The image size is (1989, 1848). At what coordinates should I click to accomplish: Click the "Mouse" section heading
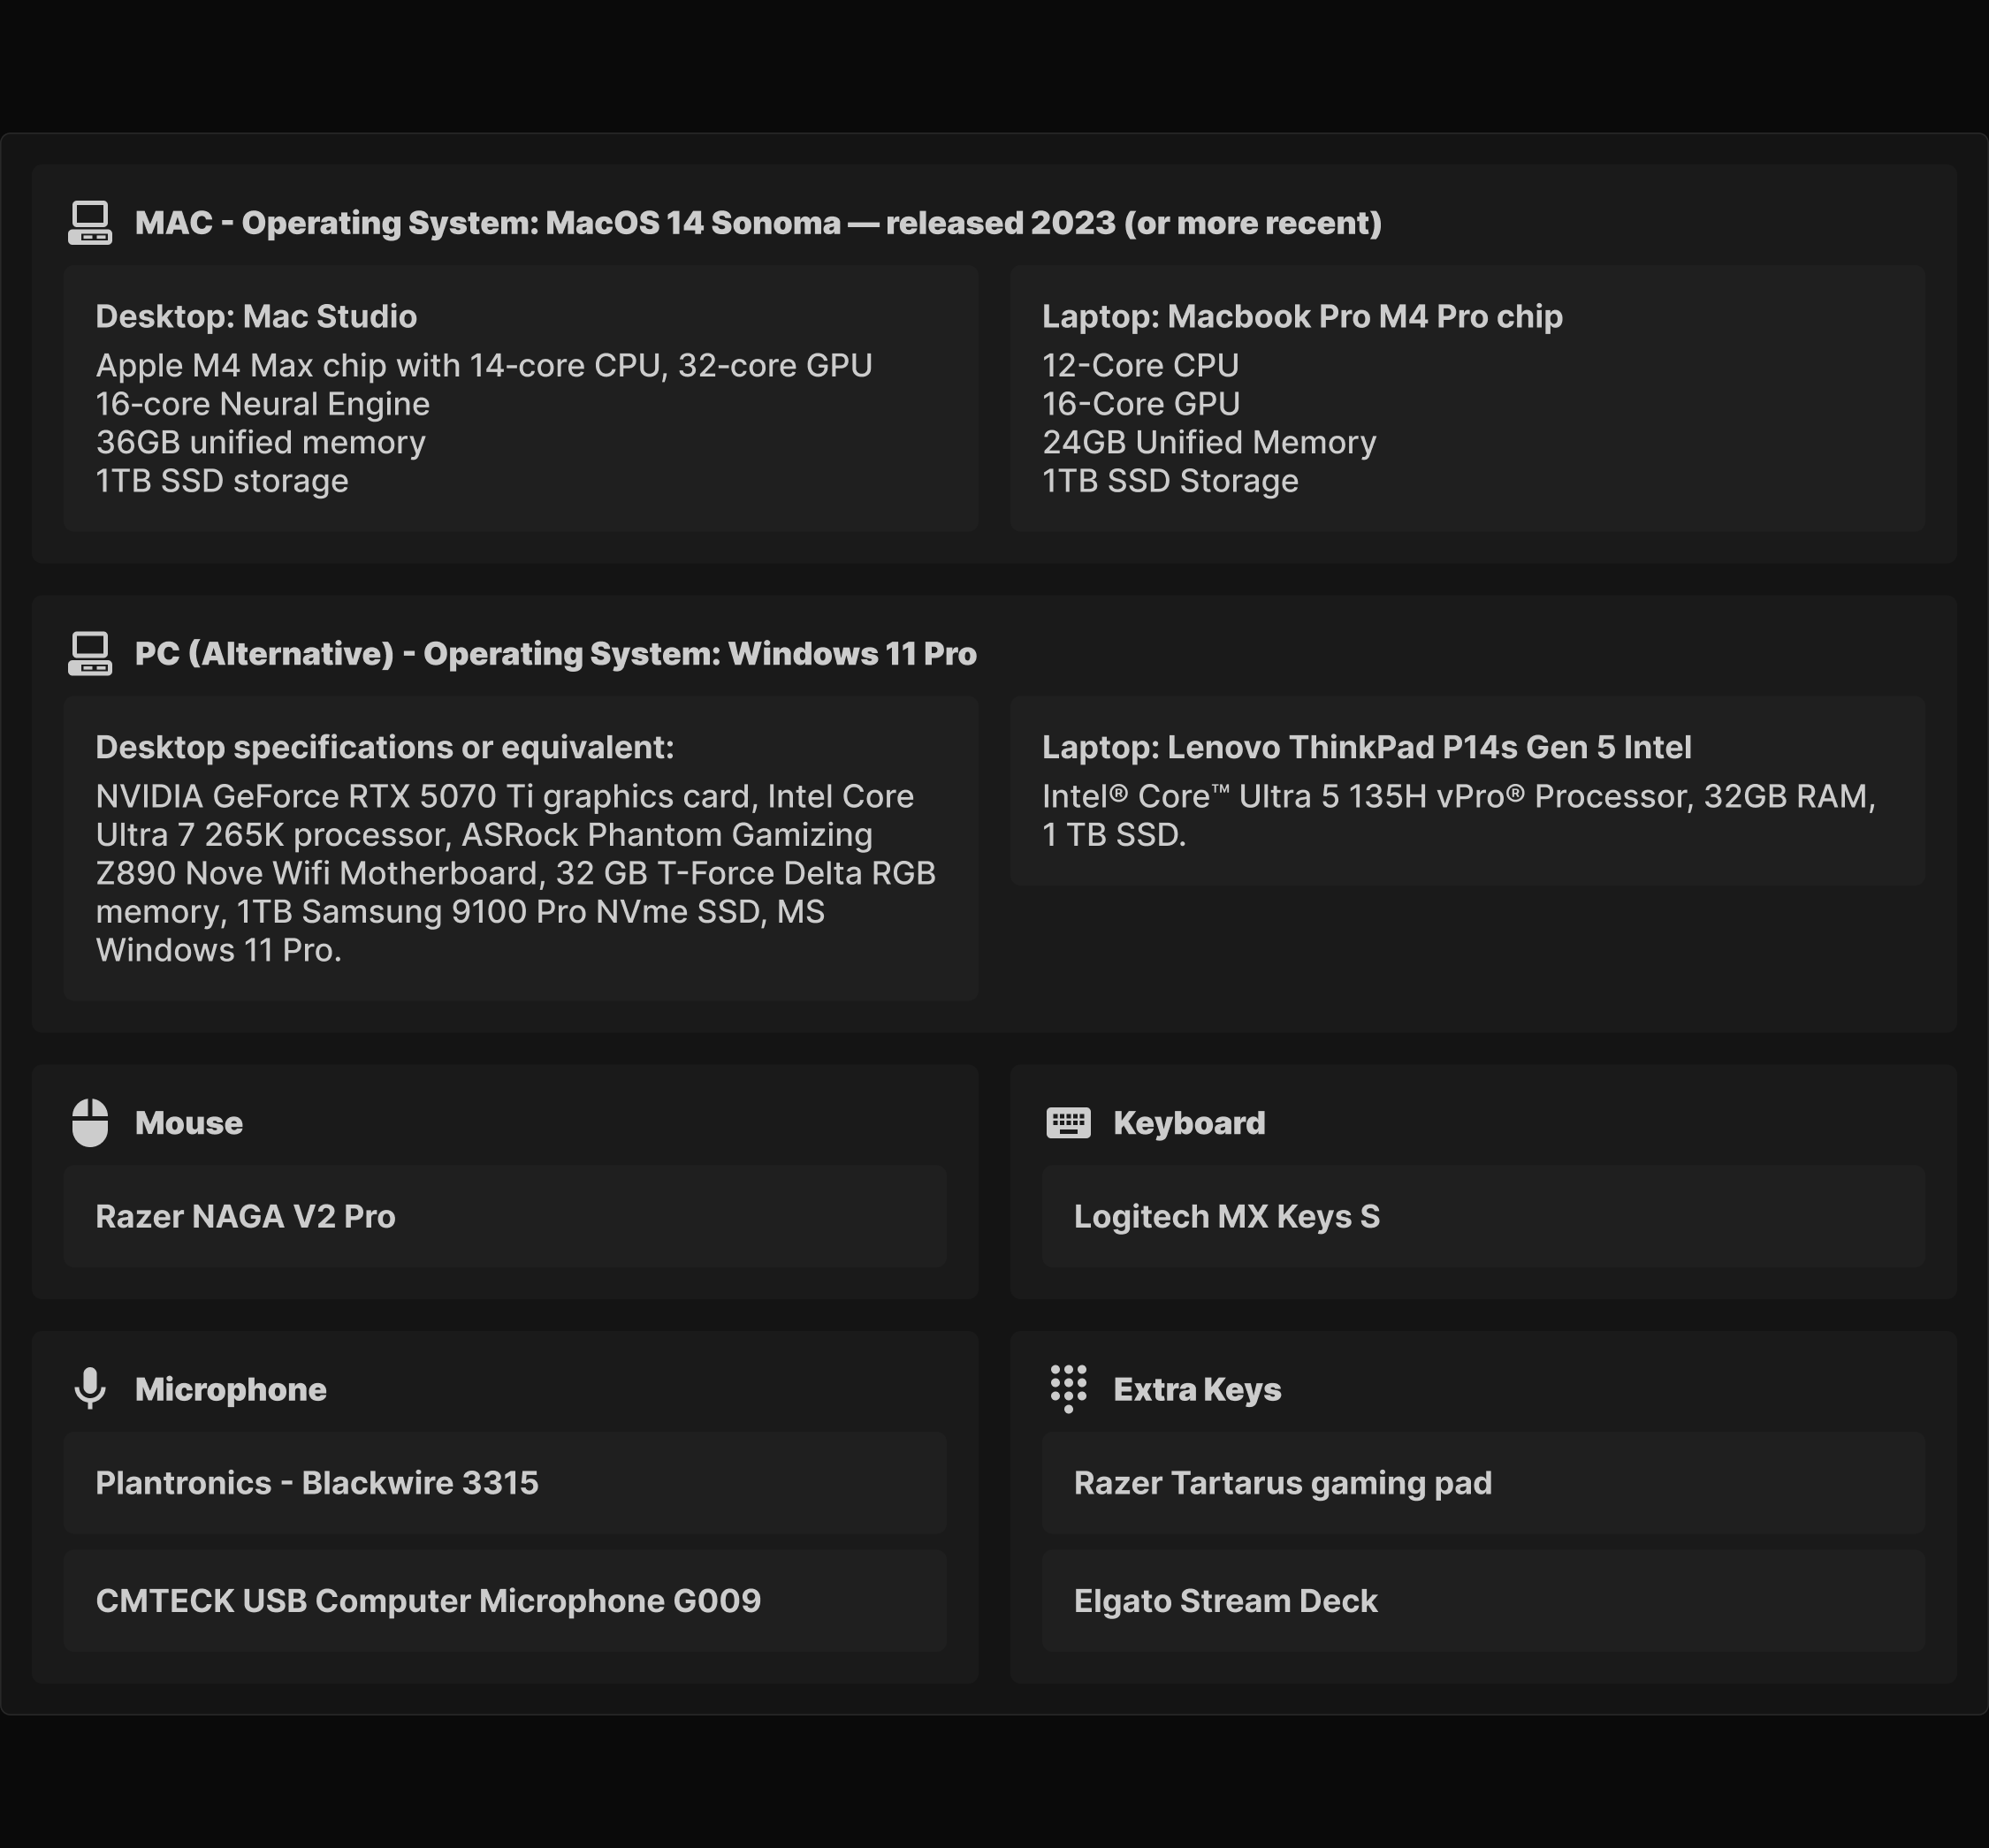(x=189, y=1123)
